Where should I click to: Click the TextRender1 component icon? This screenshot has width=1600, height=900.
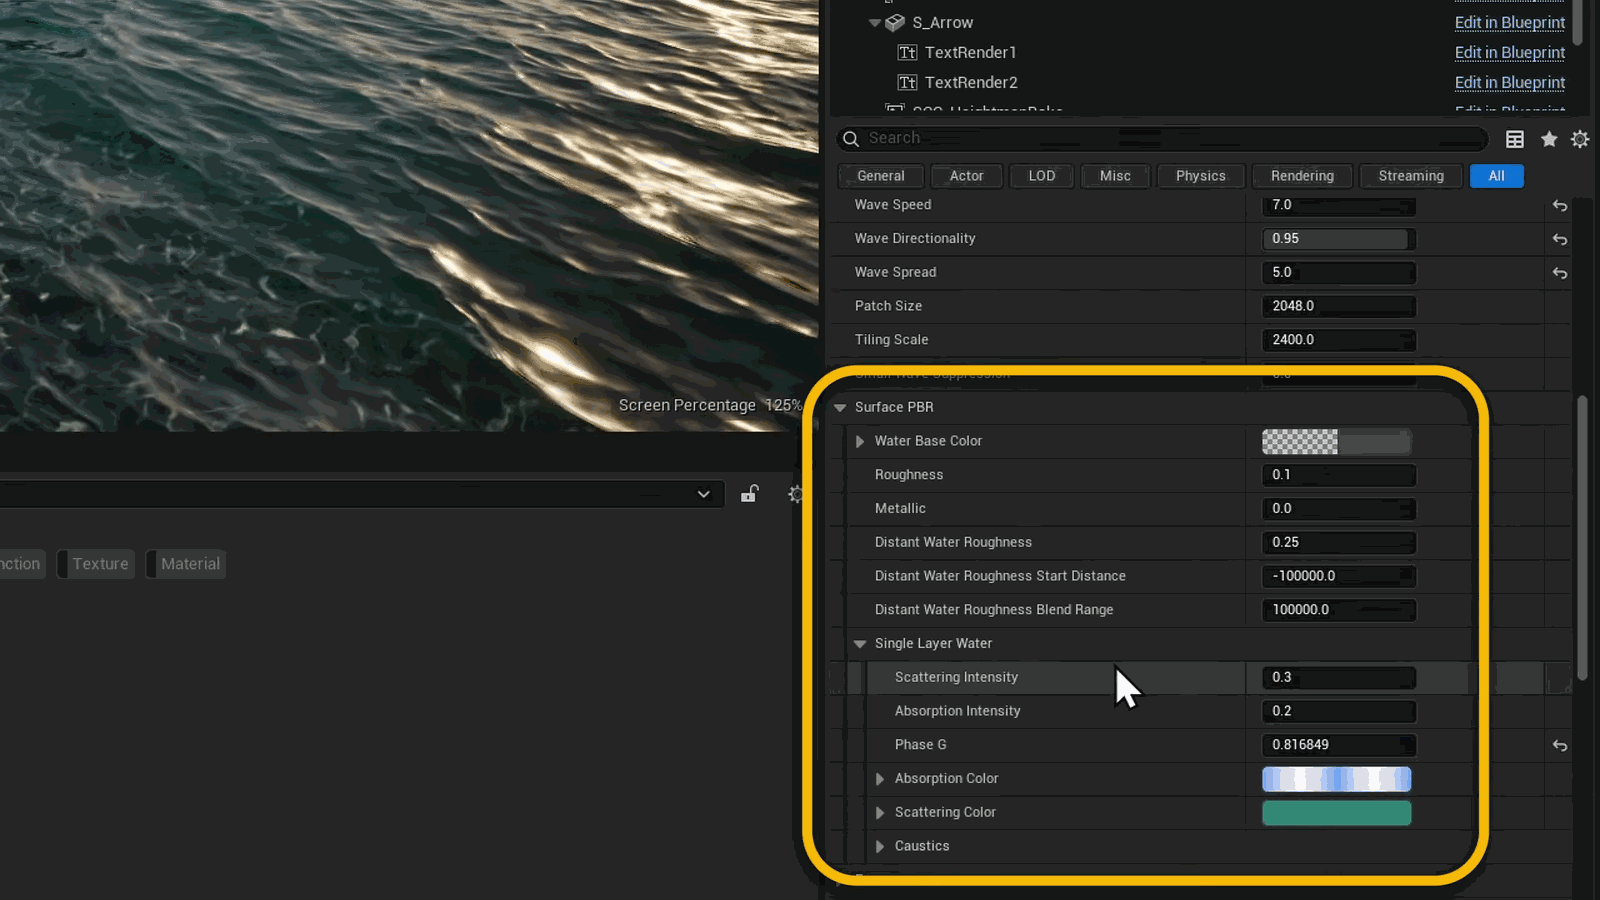point(907,52)
